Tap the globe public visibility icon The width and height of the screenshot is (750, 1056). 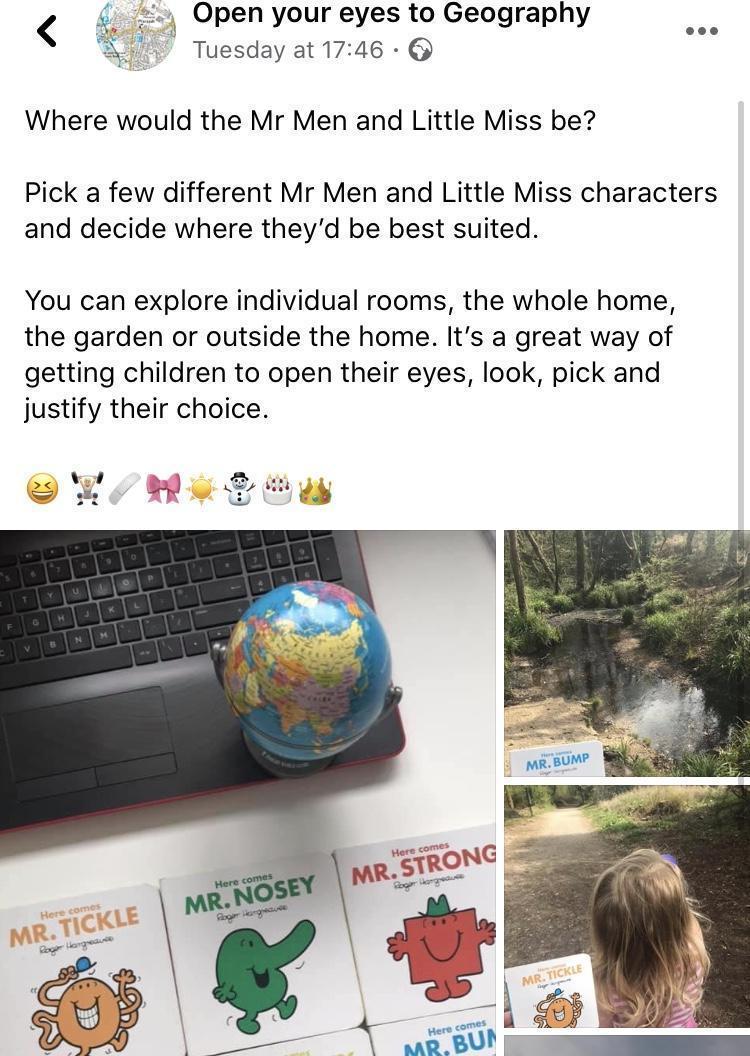pyautogui.click(x=421, y=50)
